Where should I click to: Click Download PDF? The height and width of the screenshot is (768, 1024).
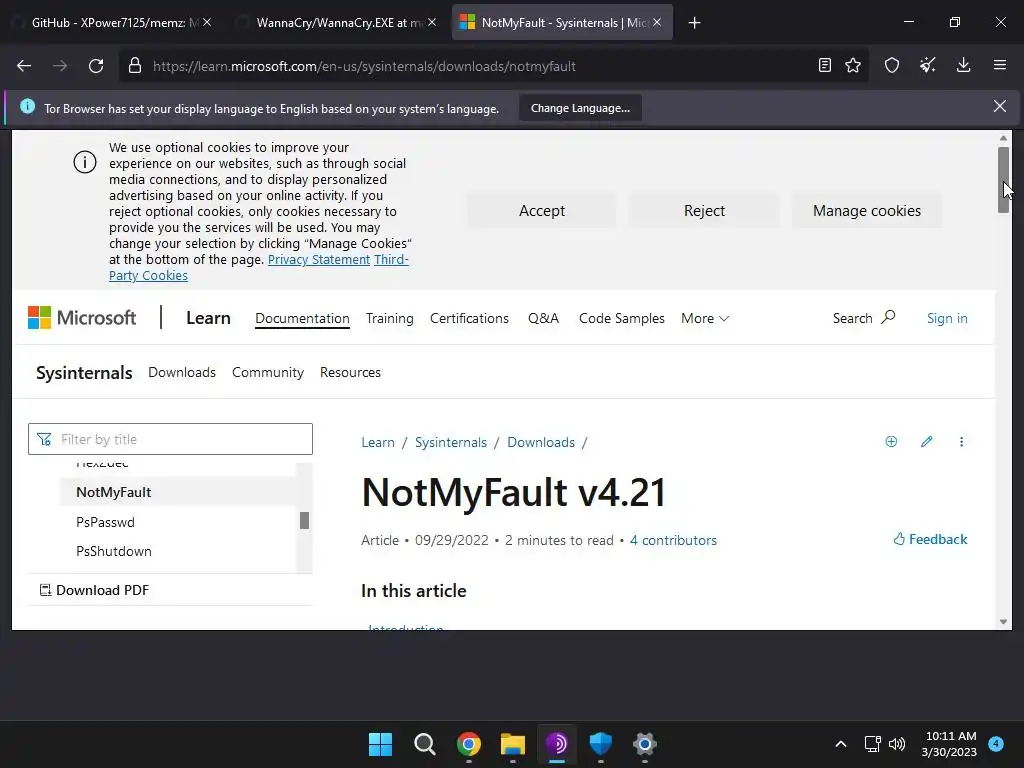point(95,590)
